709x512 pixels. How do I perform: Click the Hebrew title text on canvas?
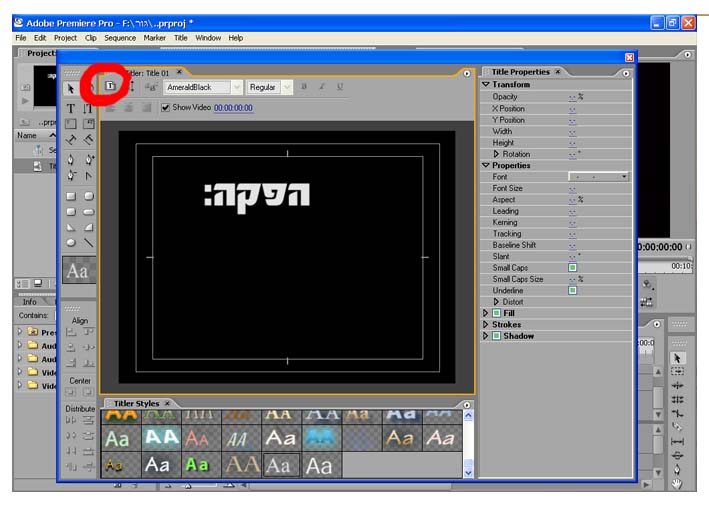pyautogui.click(x=257, y=196)
